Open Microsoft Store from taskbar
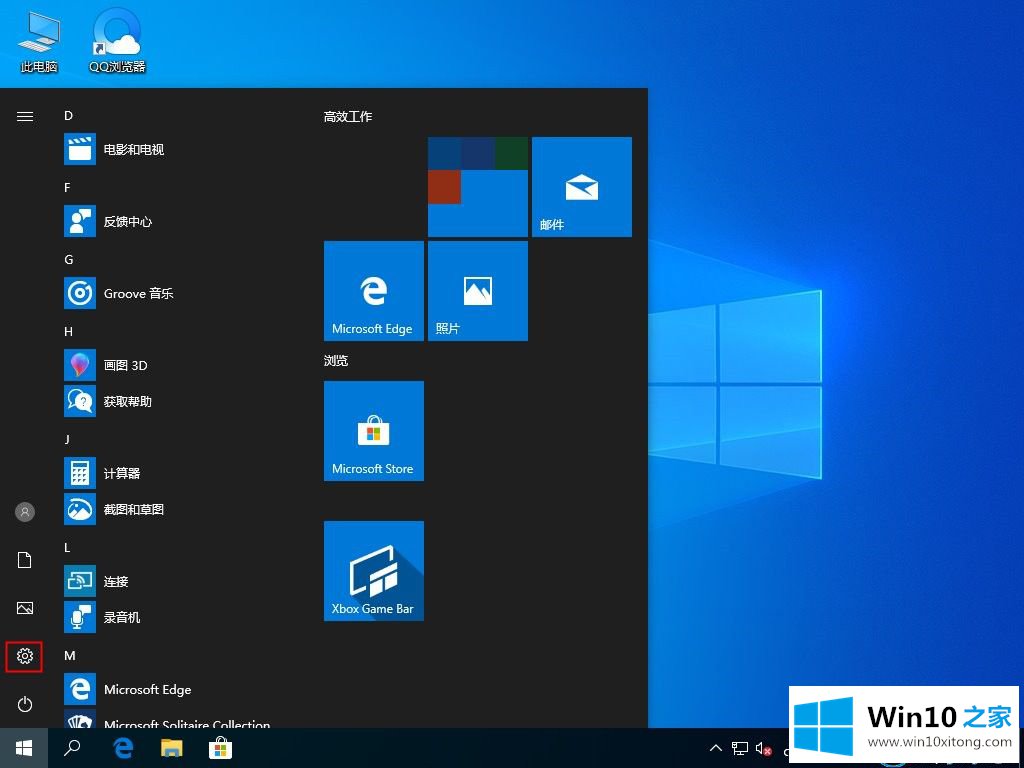 pyautogui.click(x=220, y=748)
